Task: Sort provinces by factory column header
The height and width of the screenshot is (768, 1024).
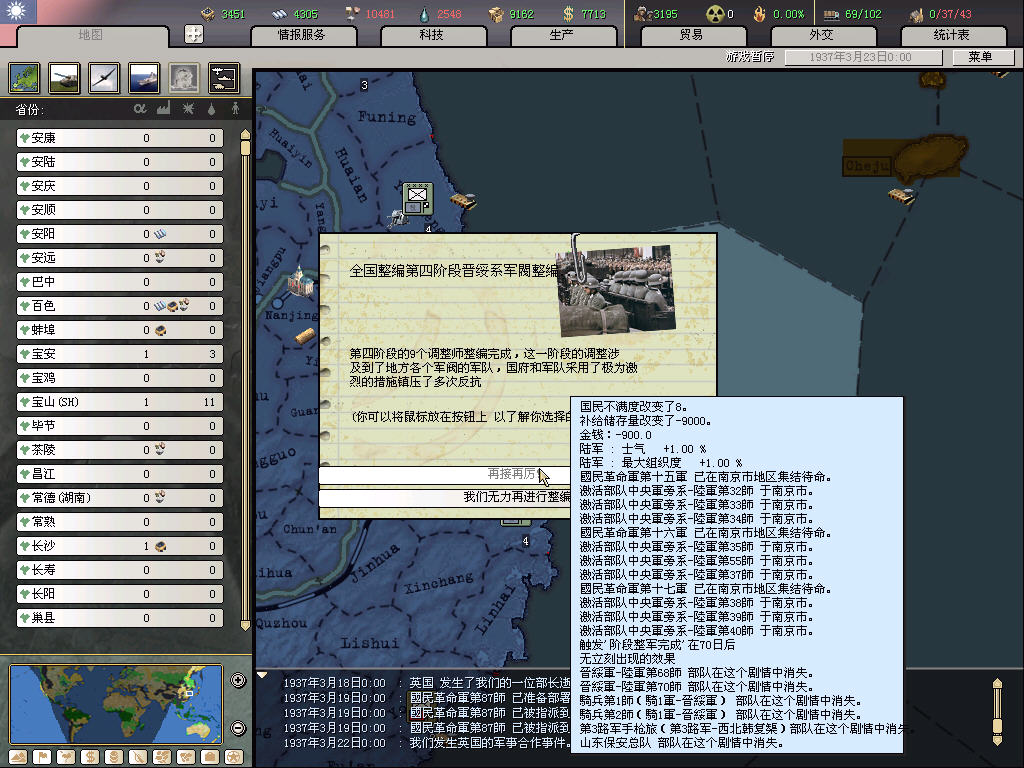Action: tap(163, 108)
